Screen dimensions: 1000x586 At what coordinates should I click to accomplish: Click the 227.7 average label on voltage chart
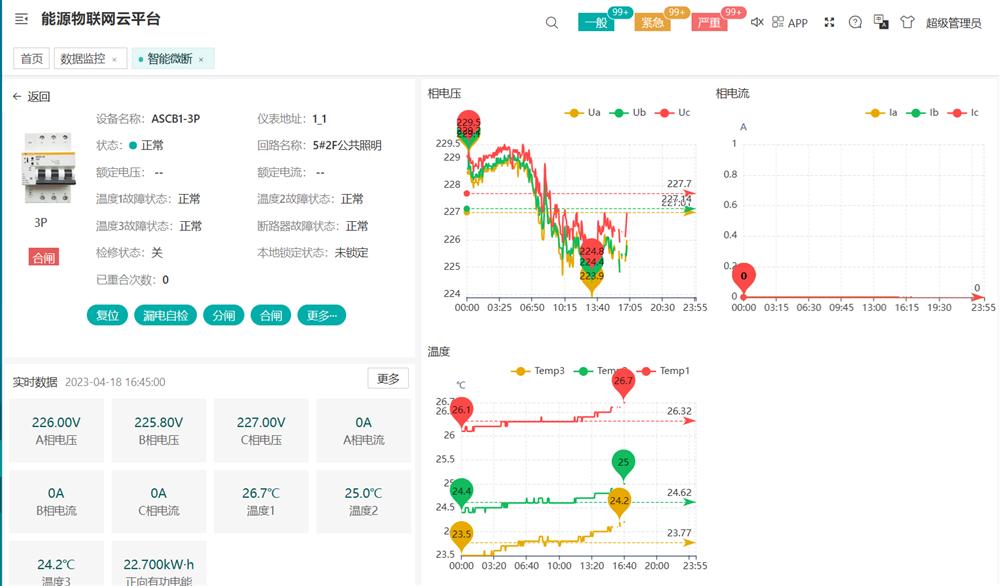click(679, 184)
